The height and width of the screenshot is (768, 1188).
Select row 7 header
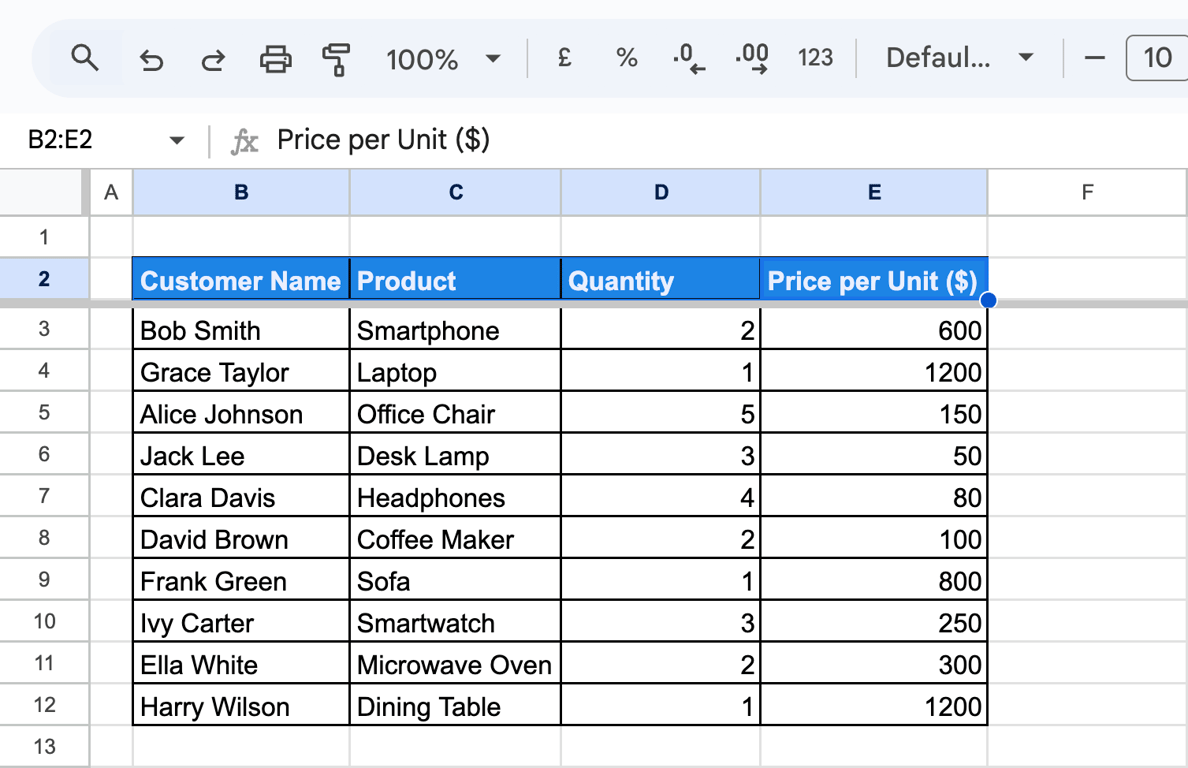(x=44, y=496)
